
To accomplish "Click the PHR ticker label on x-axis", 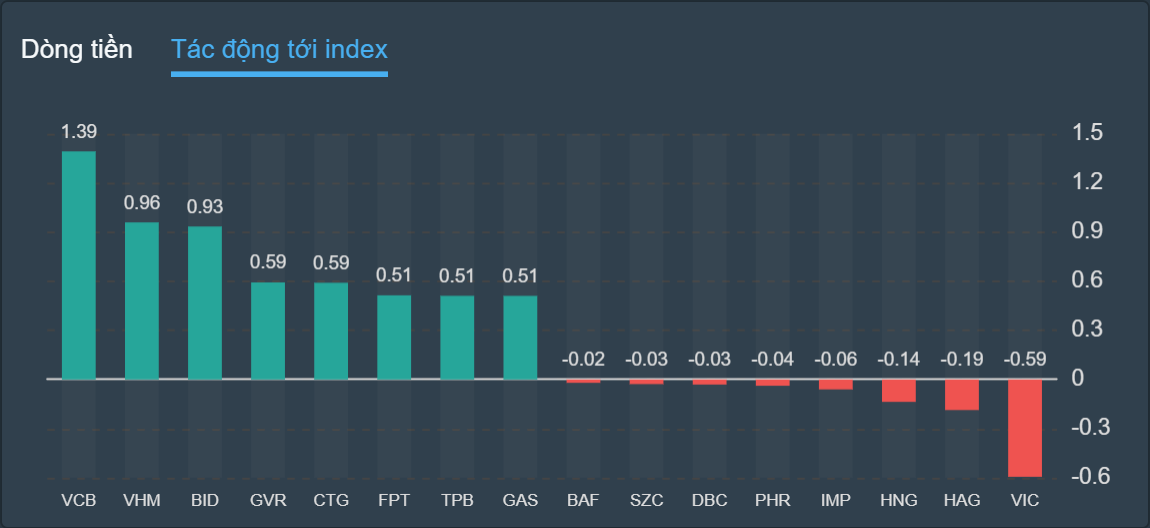I will click(x=772, y=500).
